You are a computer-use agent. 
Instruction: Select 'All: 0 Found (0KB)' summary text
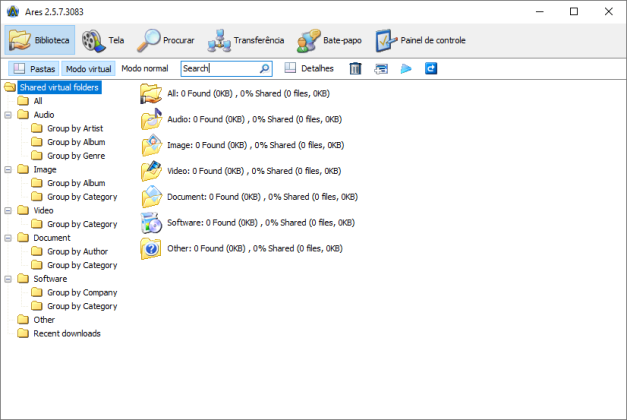click(x=248, y=94)
